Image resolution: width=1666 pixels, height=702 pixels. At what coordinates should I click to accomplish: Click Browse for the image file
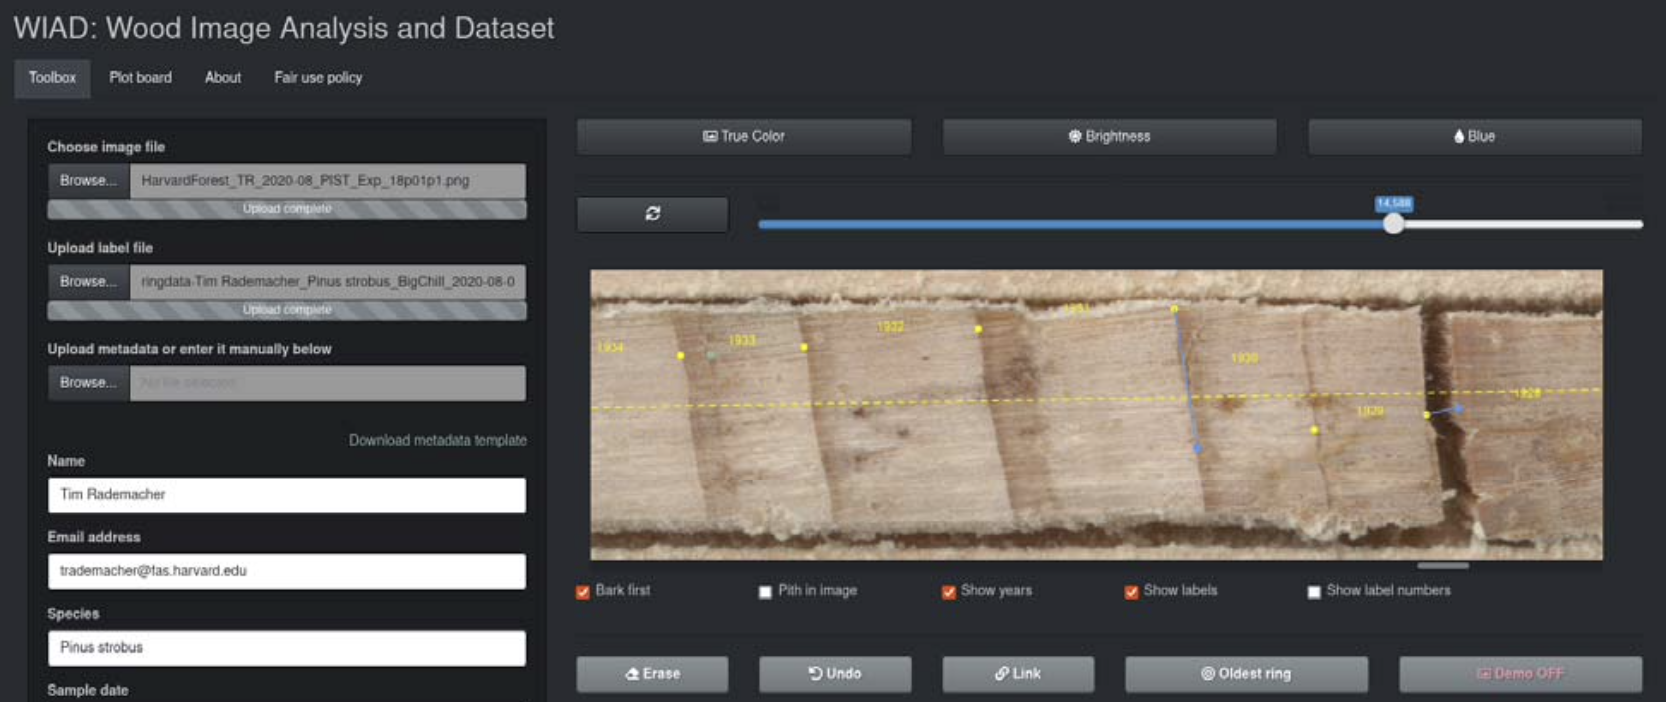pyautogui.click(x=88, y=181)
